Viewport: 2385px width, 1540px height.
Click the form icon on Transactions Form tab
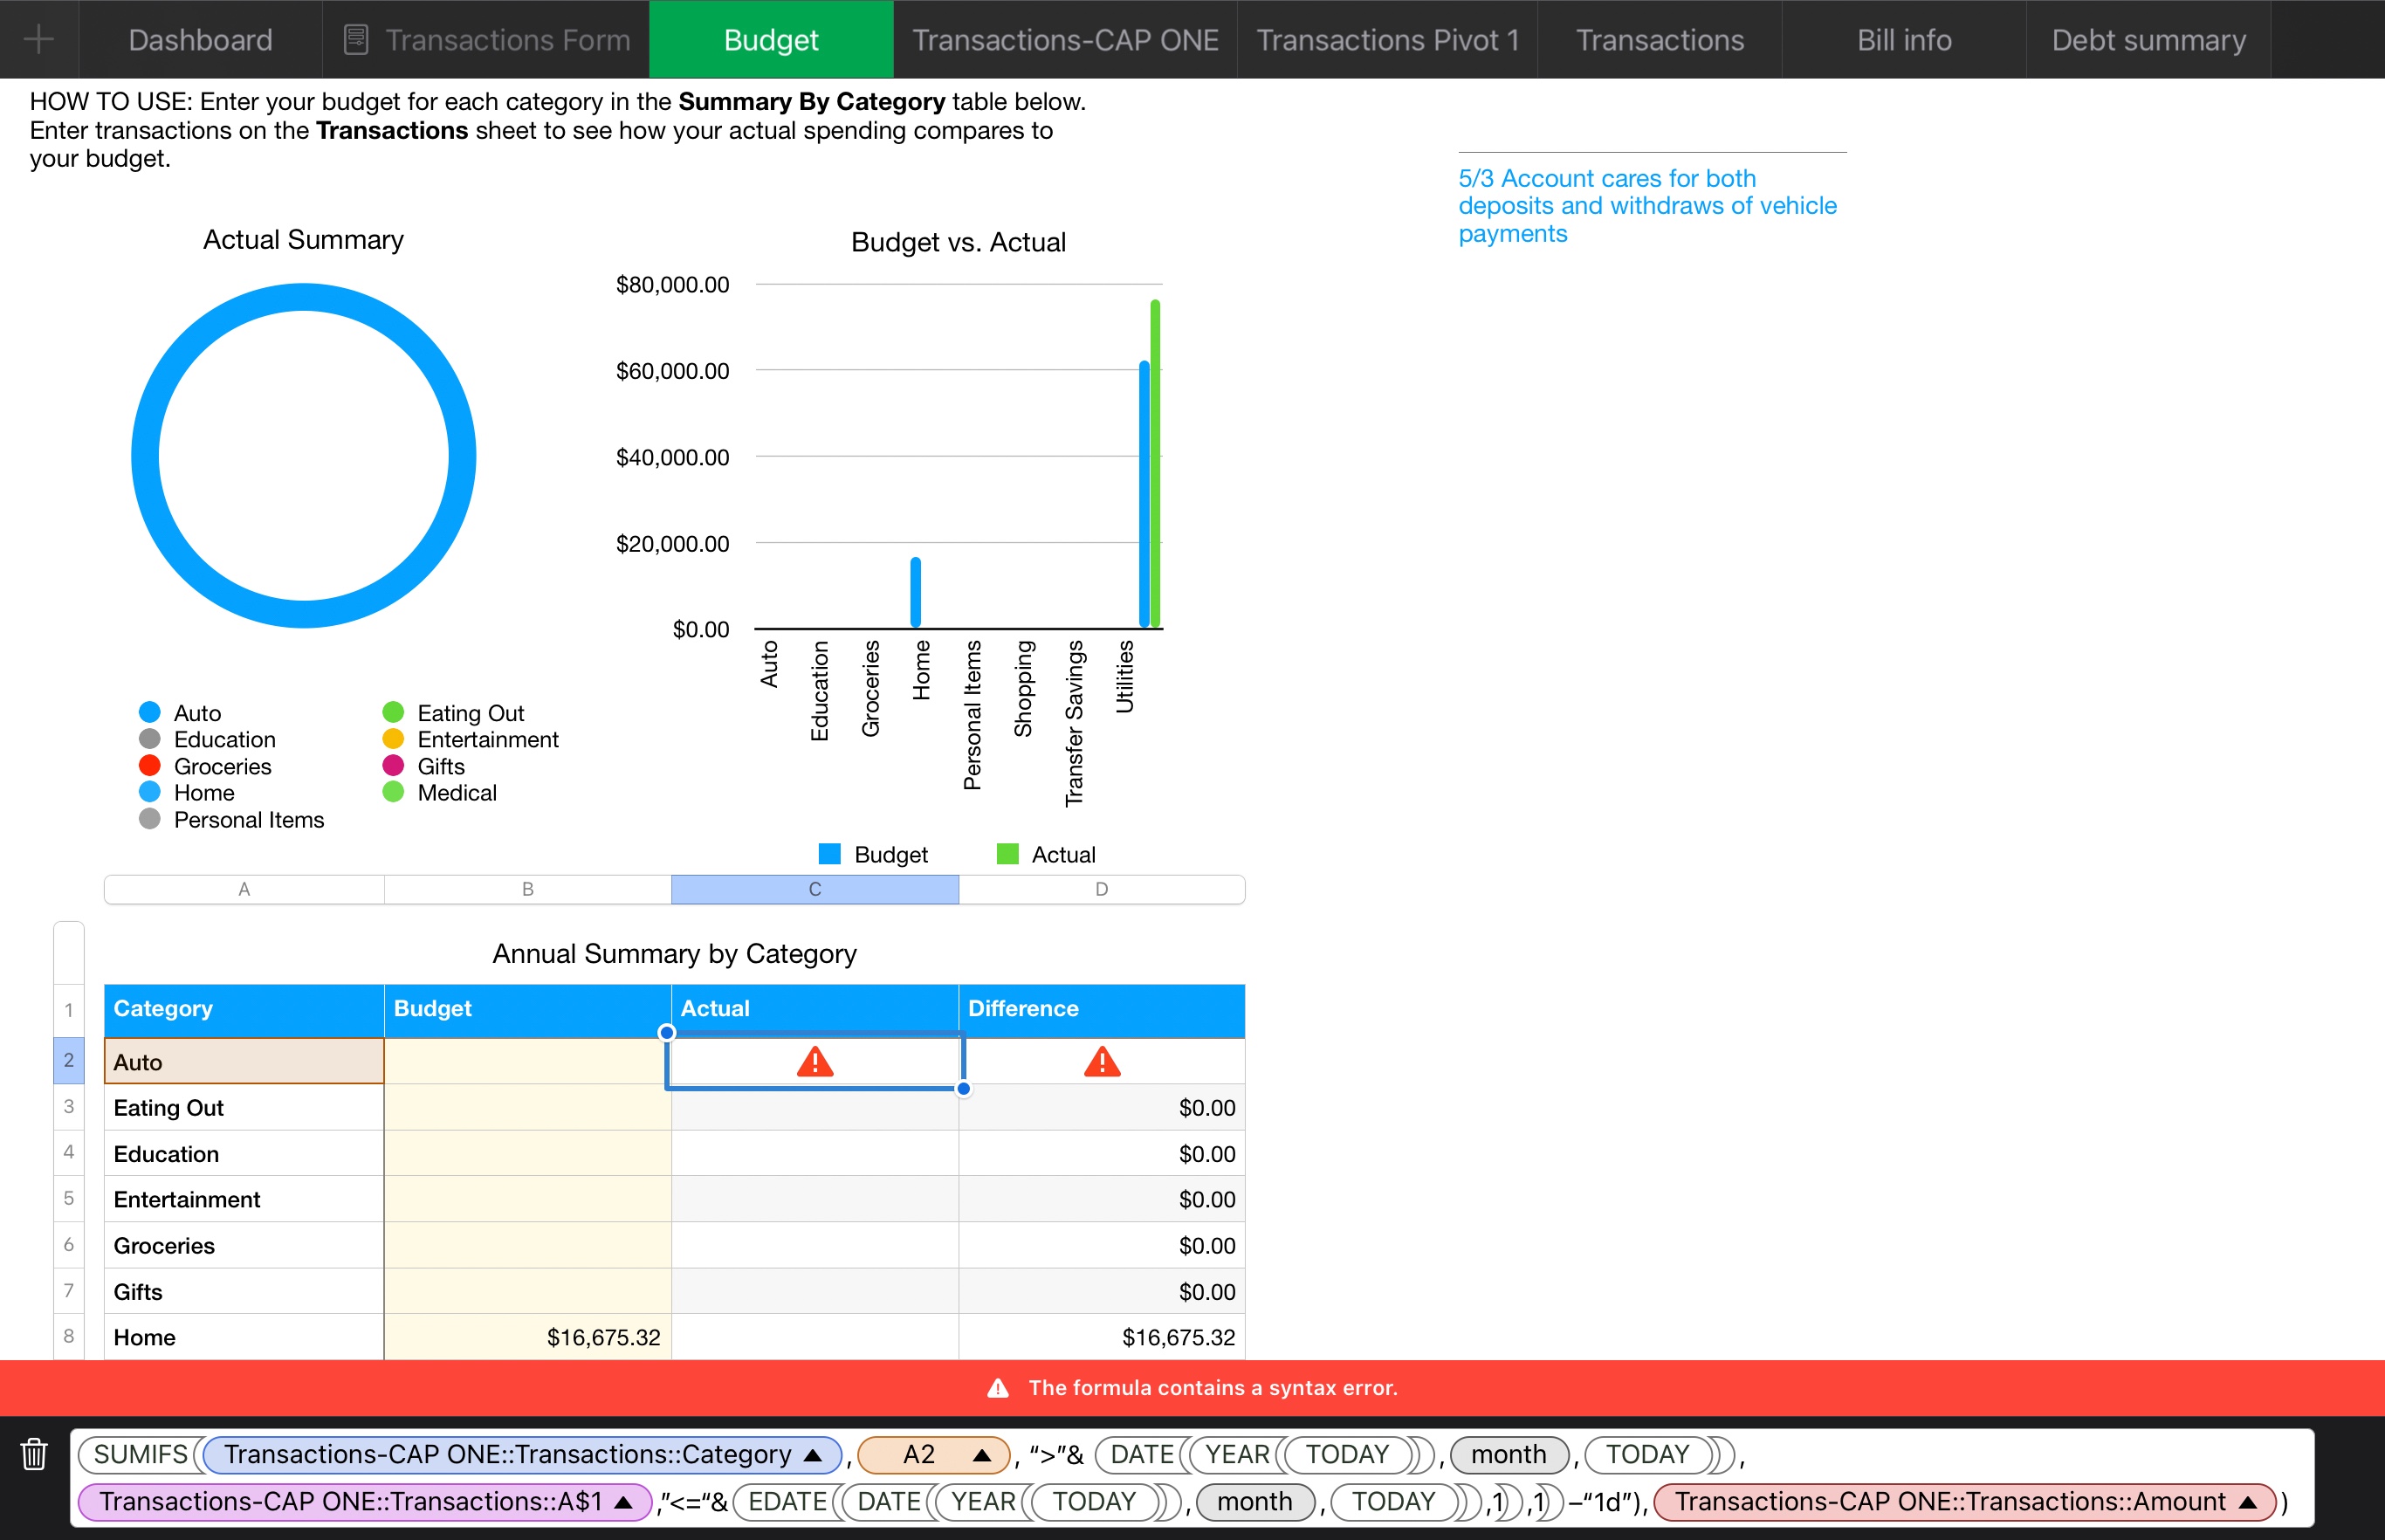pos(356,40)
